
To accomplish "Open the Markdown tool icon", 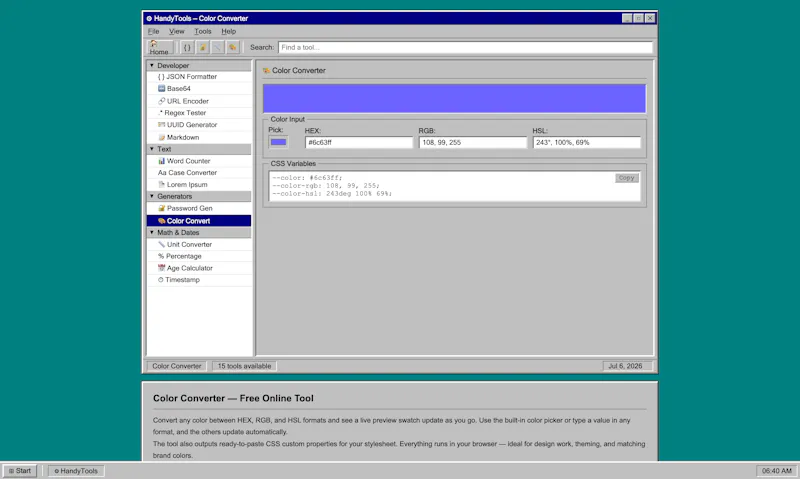I will pos(161,137).
